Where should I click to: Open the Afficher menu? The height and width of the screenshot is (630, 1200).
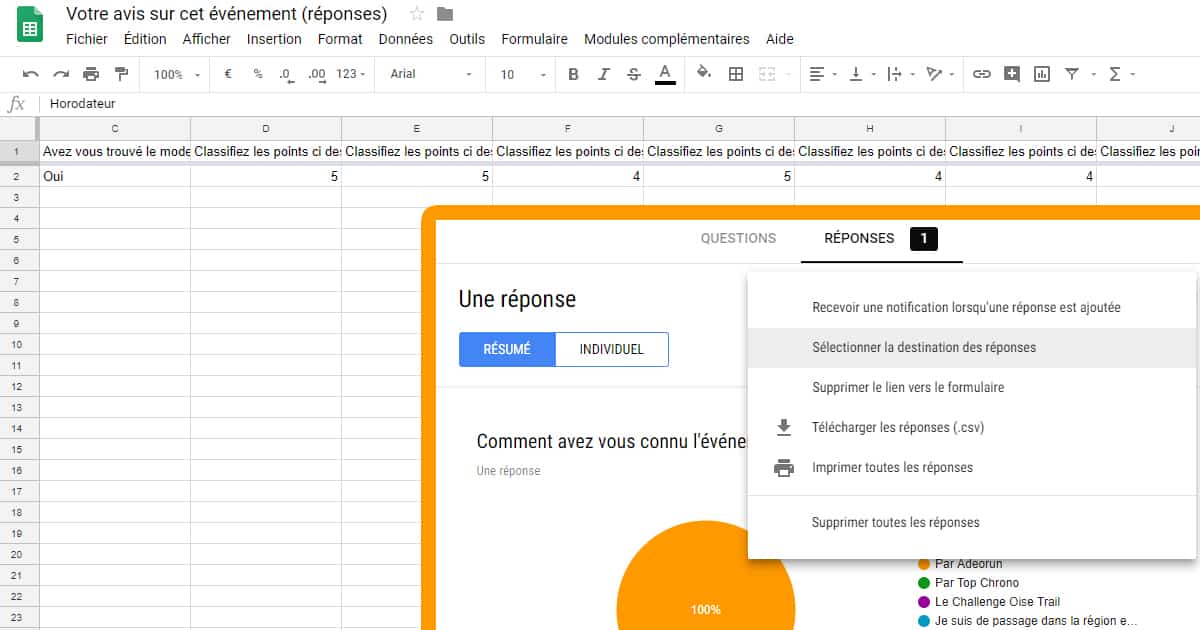tap(206, 39)
